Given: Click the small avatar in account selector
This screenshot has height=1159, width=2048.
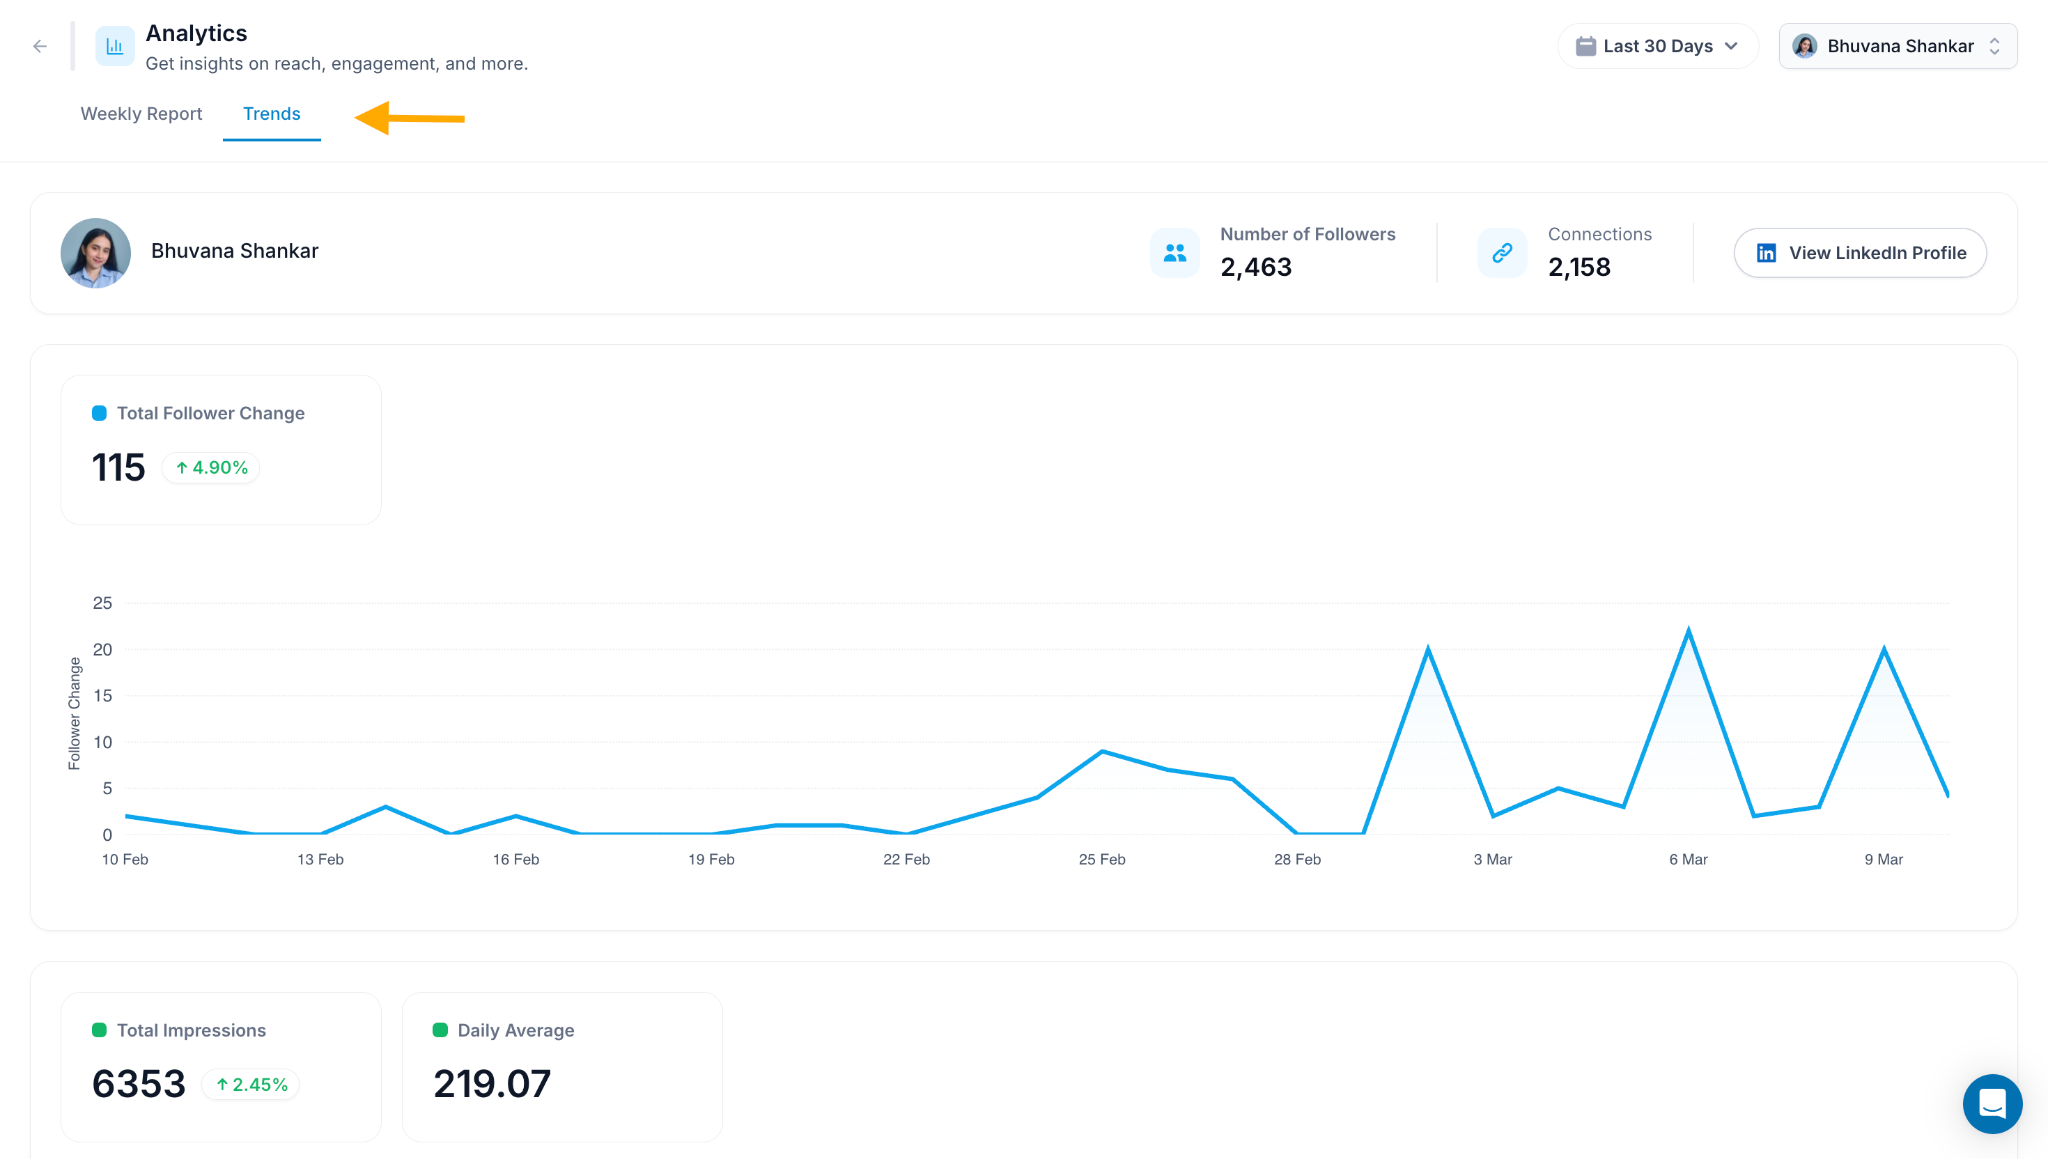Looking at the screenshot, I should 1805,46.
